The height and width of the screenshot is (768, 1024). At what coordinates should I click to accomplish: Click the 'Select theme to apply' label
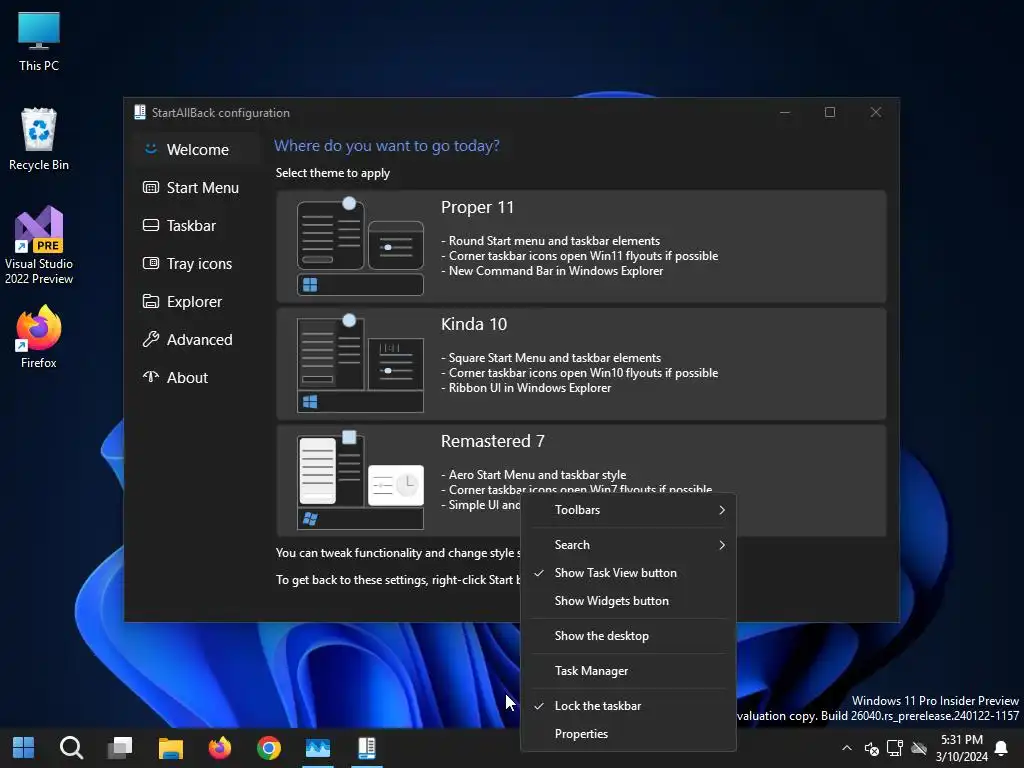(x=332, y=173)
